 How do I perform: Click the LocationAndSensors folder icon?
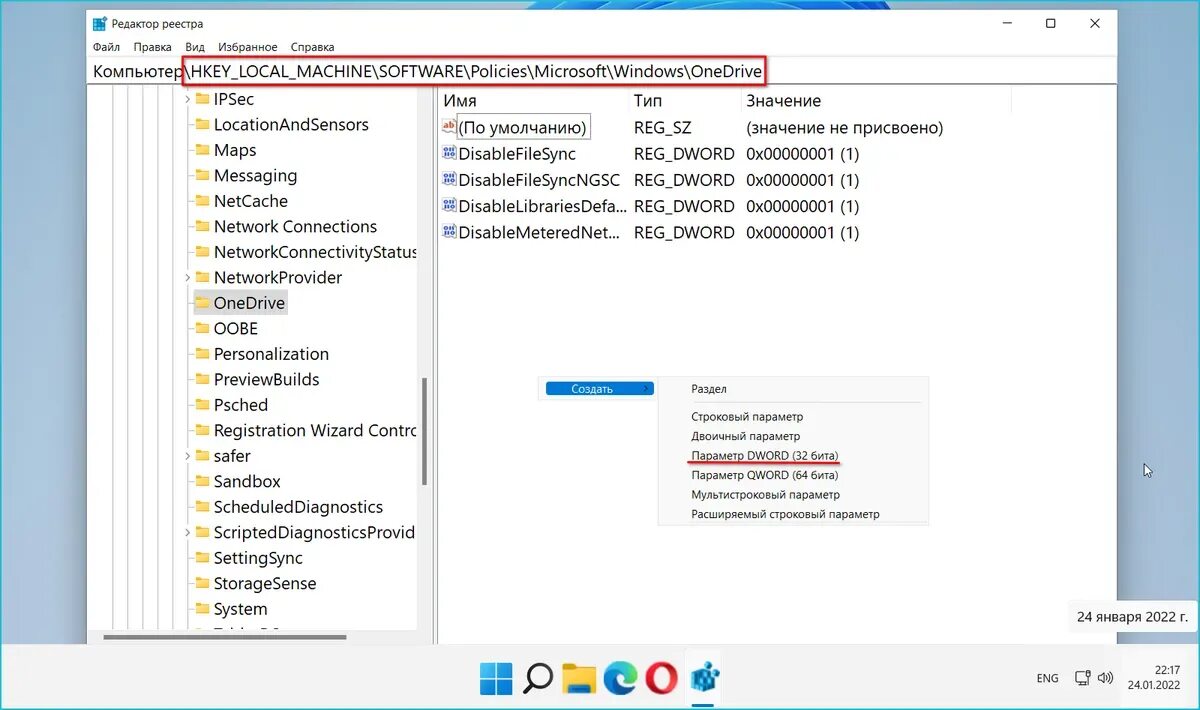pyautogui.click(x=202, y=125)
